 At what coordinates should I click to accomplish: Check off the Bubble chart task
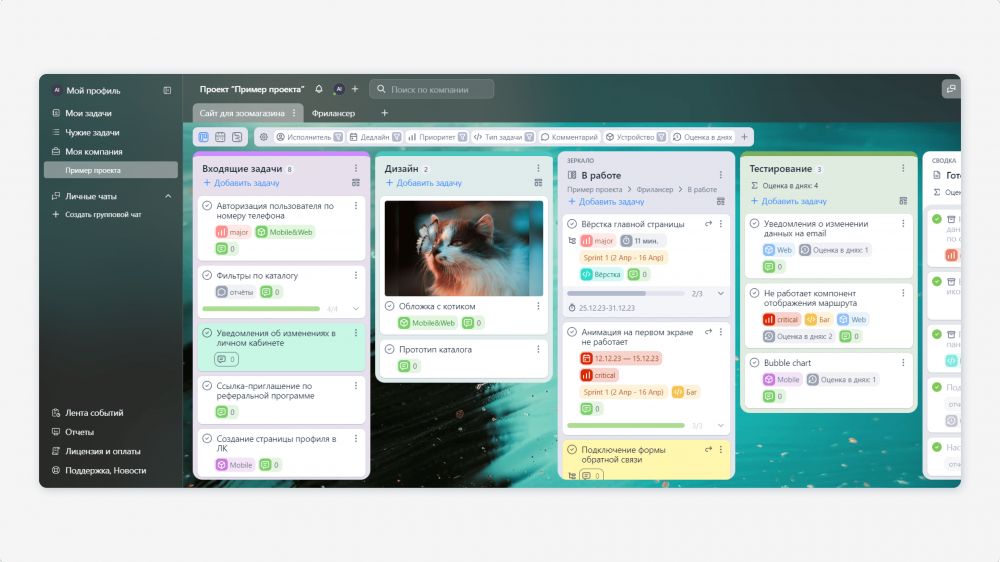[x=754, y=362]
